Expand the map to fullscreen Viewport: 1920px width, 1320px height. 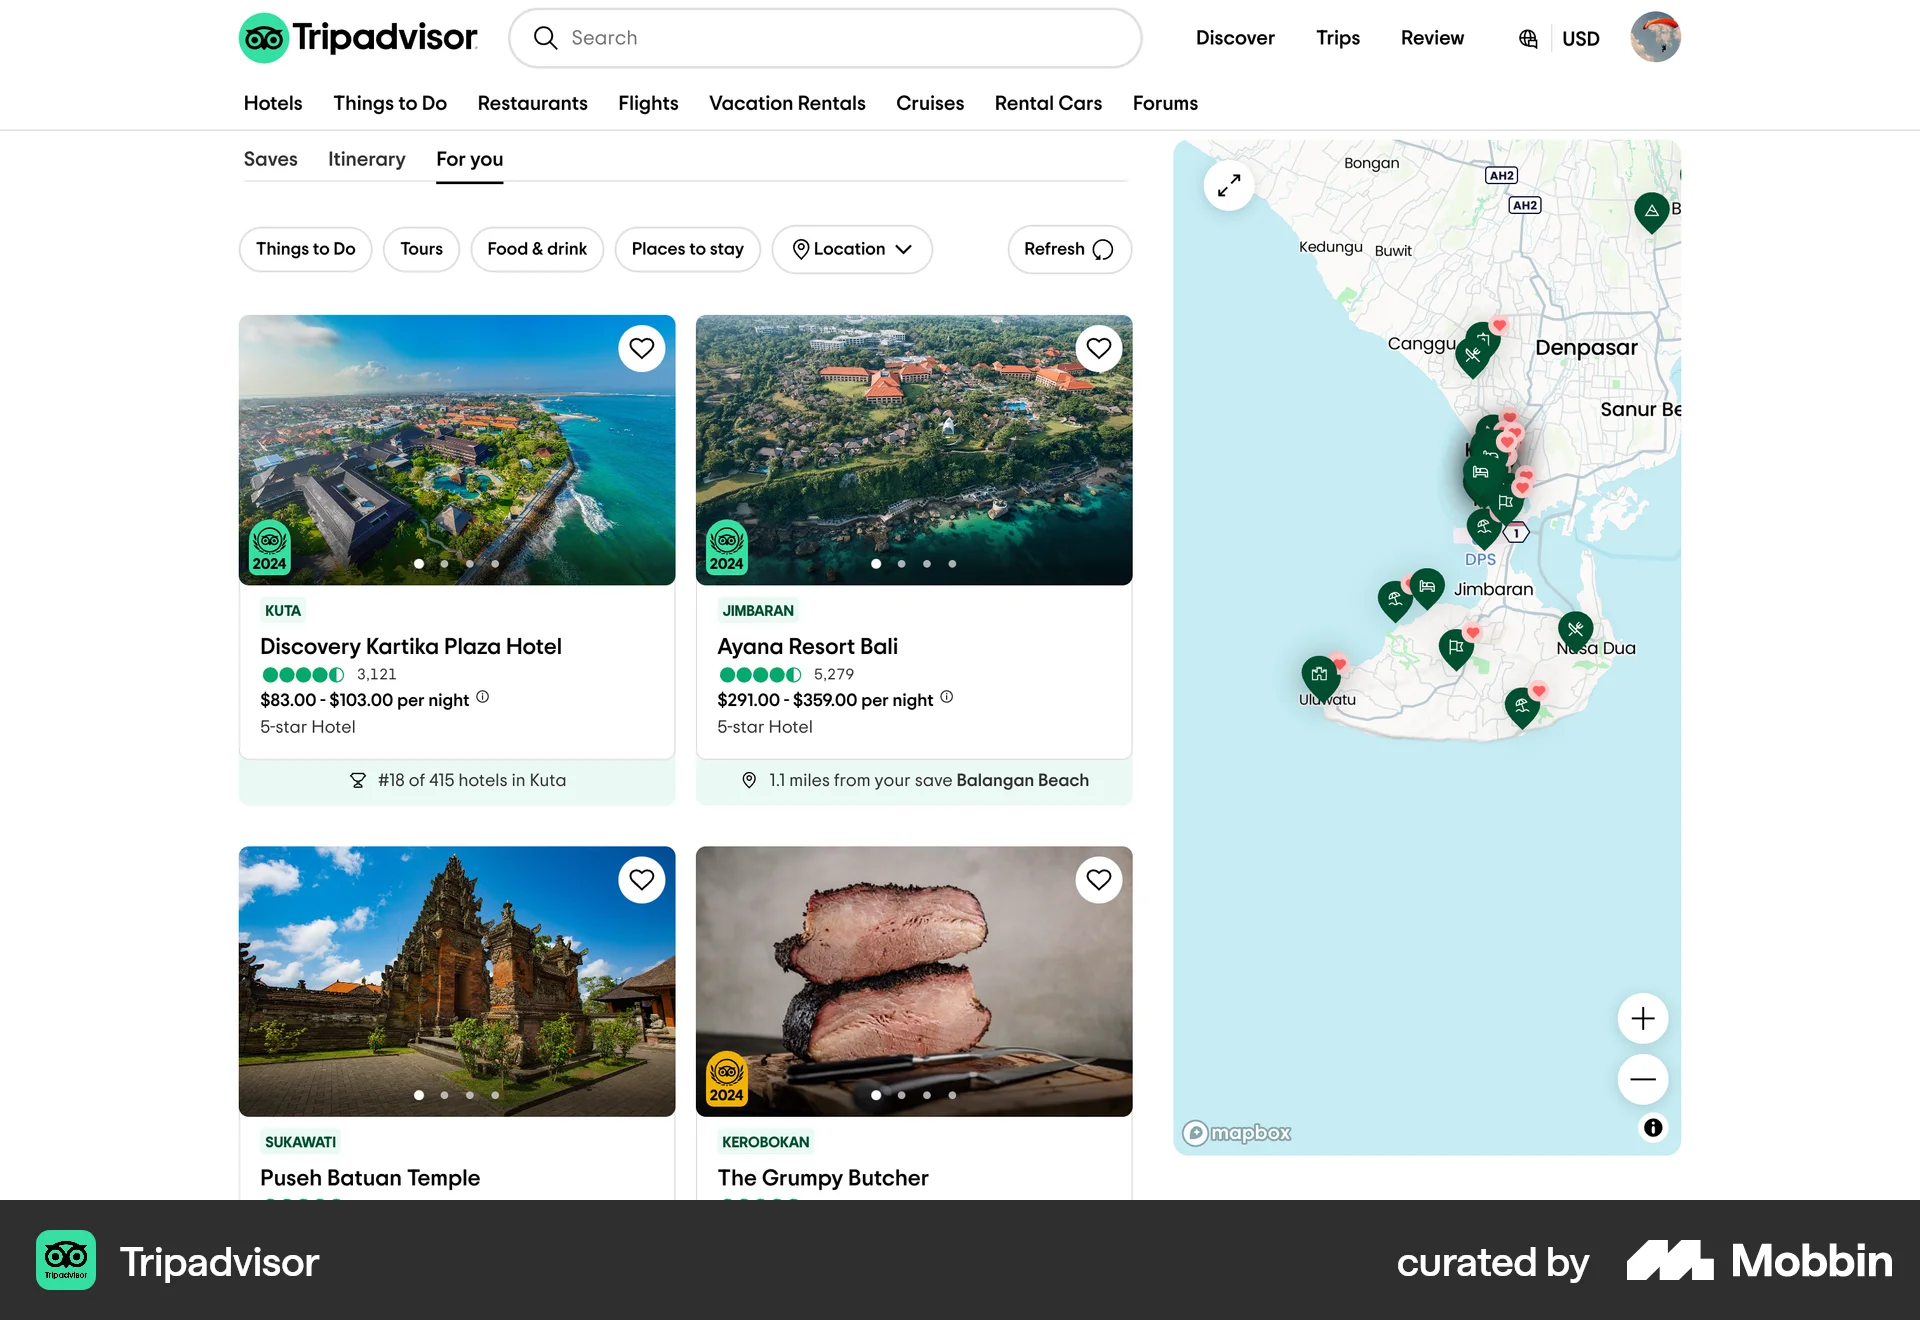(x=1230, y=185)
